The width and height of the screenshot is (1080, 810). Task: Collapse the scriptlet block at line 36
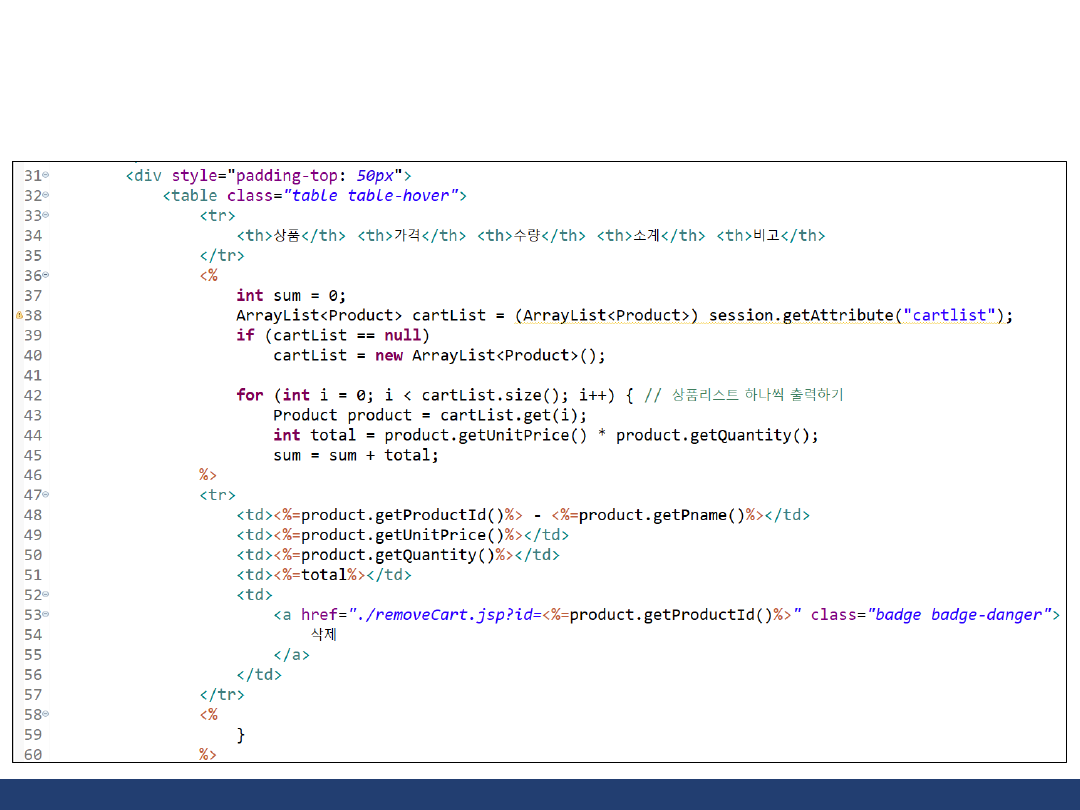pos(46,276)
